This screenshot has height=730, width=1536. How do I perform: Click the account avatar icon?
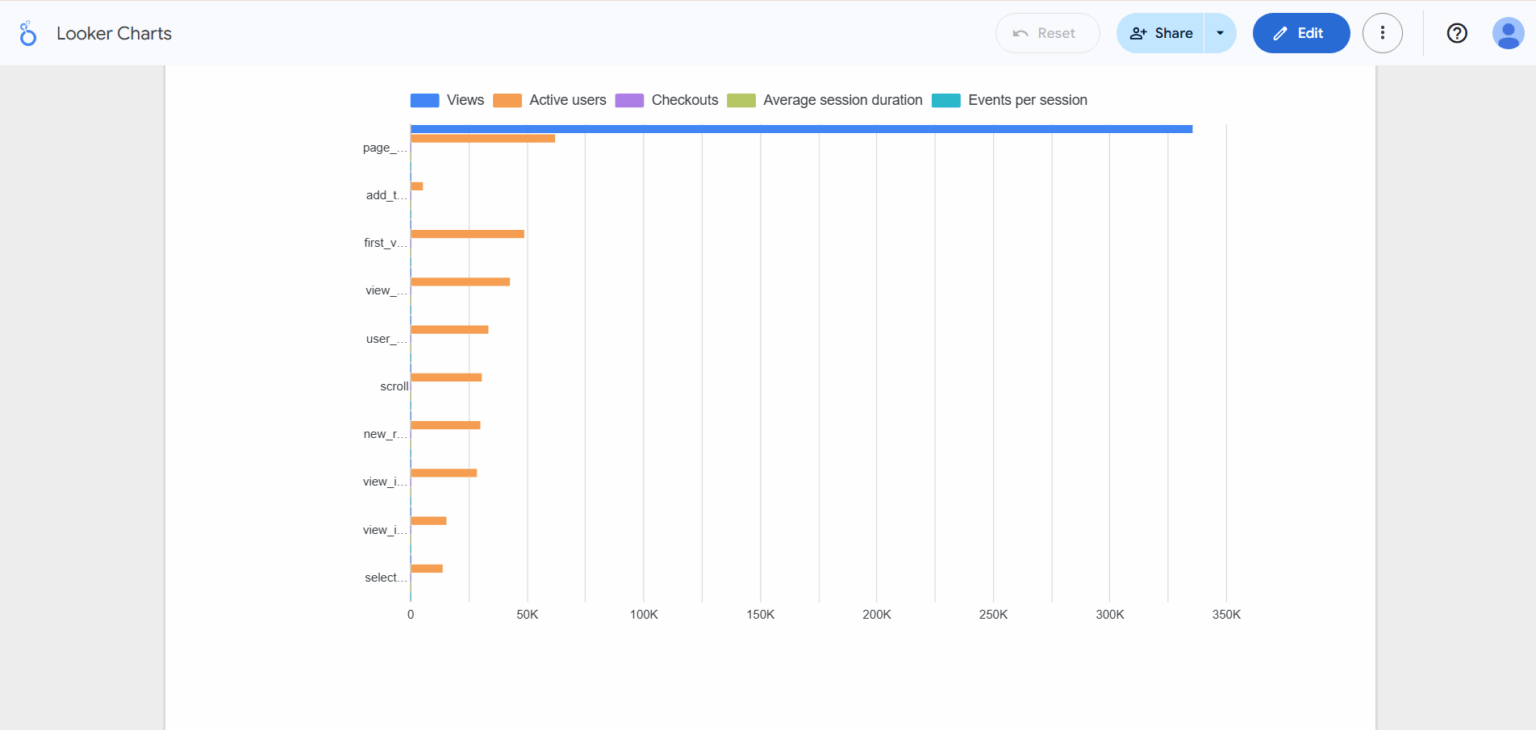click(1507, 32)
